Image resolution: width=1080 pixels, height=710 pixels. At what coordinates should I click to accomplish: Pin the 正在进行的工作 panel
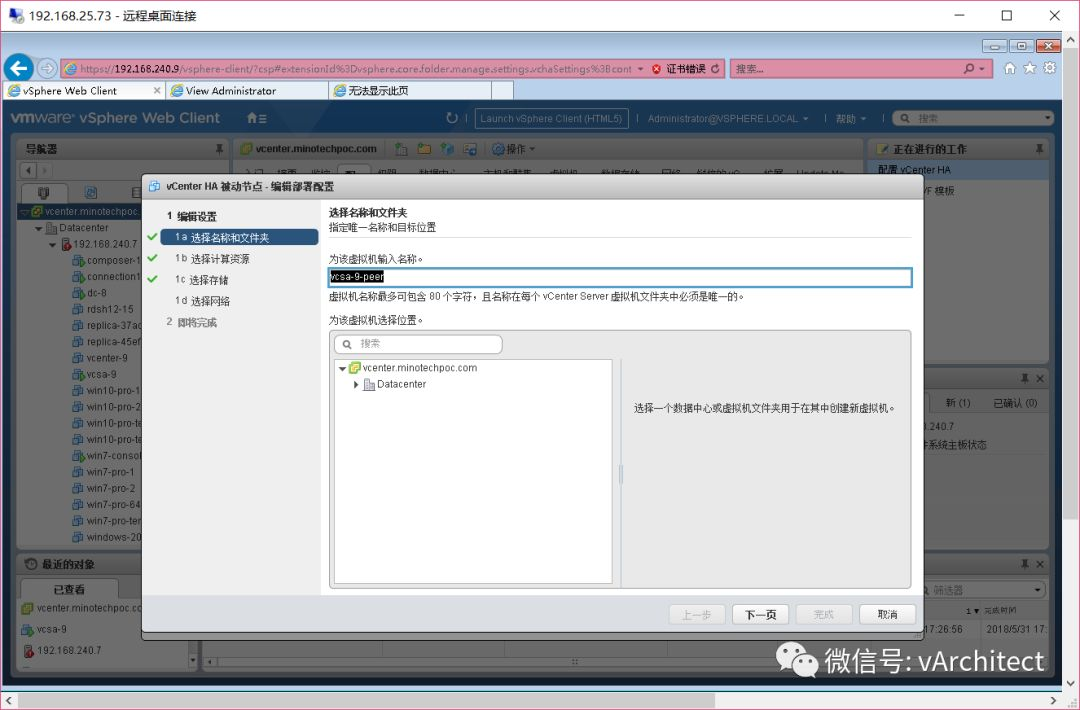1039,149
